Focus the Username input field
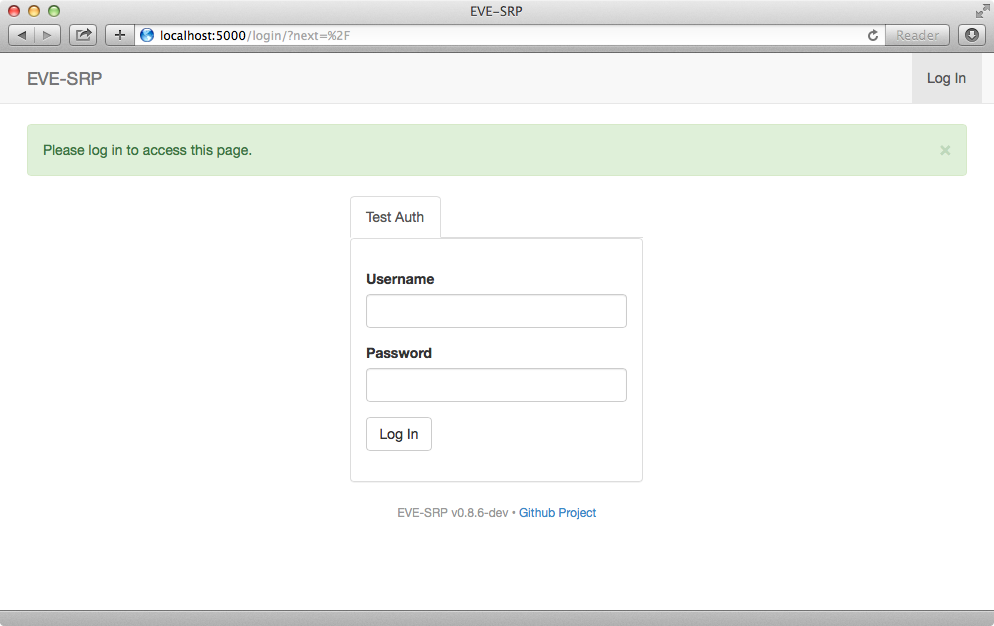 coord(496,311)
